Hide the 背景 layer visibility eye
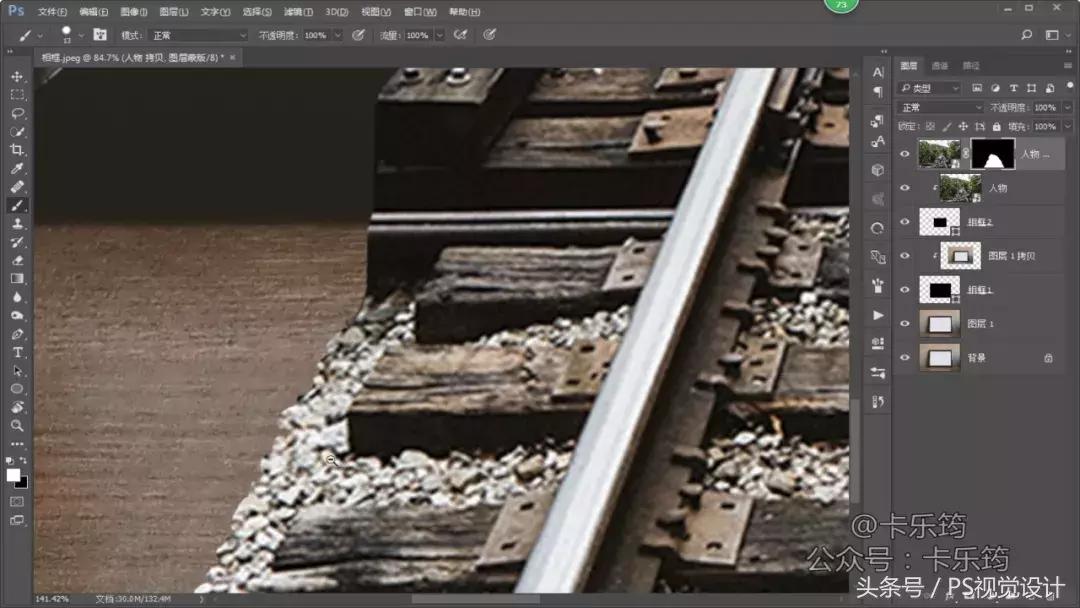 point(905,357)
